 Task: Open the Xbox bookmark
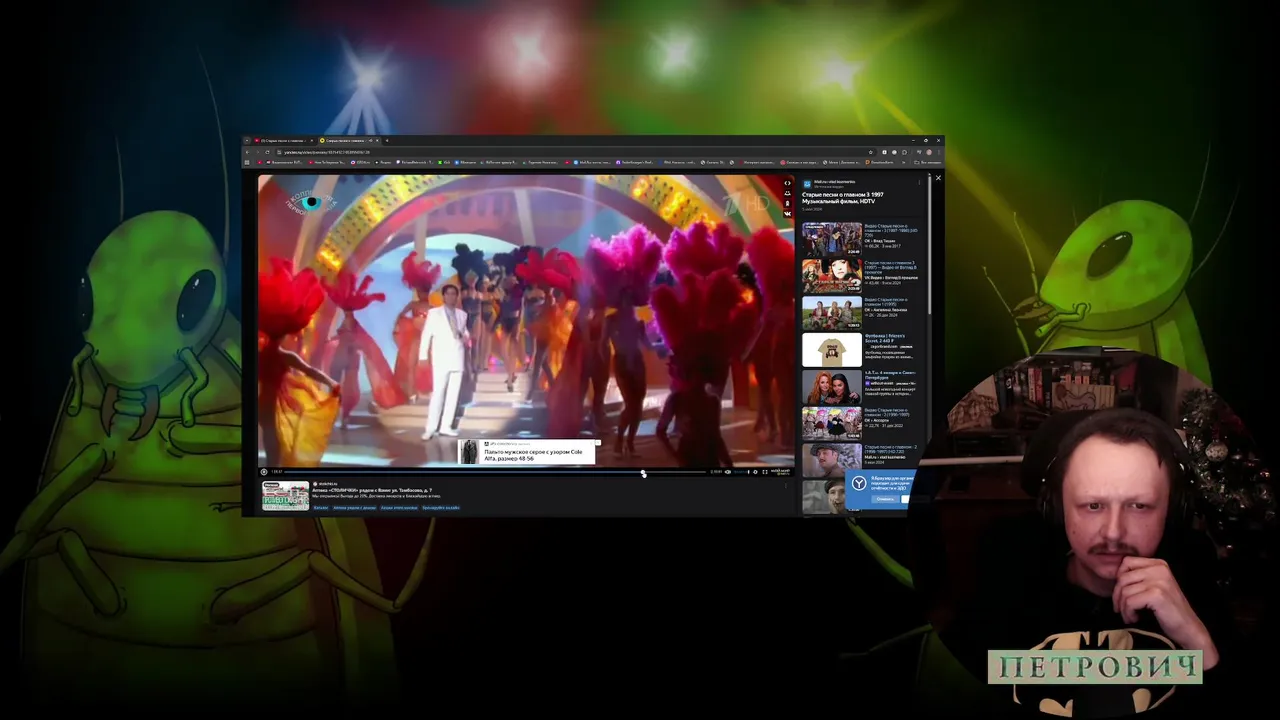(445, 162)
